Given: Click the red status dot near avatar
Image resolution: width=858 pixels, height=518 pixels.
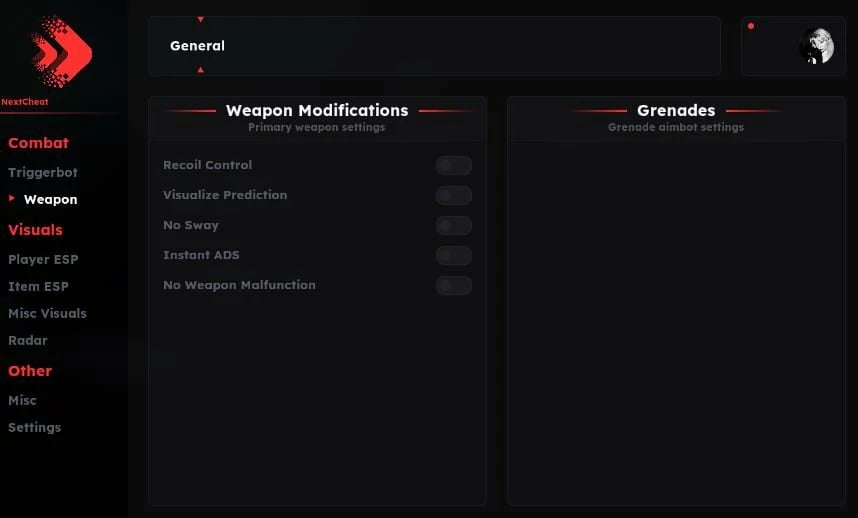Looking at the screenshot, I should click(x=751, y=26).
